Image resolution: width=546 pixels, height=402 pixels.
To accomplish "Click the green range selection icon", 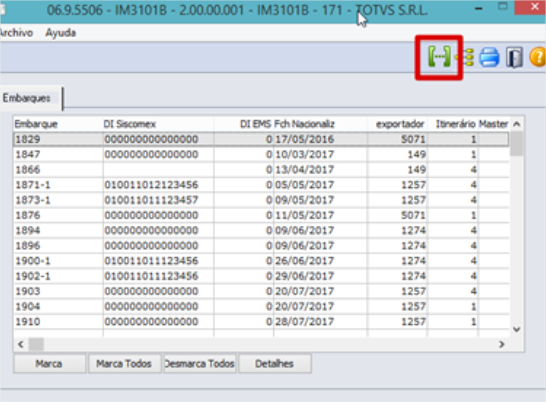I will (x=439, y=57).
